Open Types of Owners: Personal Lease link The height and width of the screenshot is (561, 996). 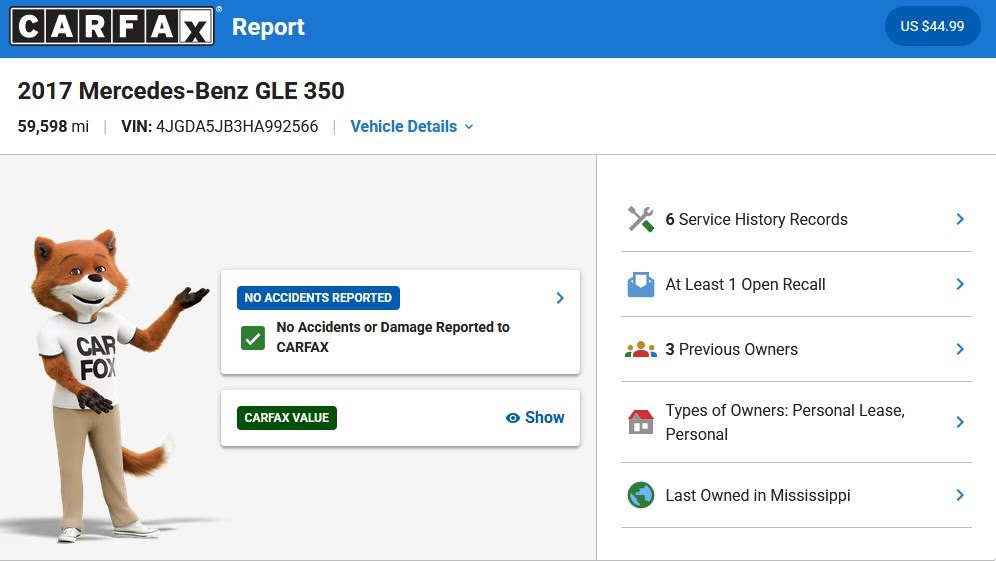tap(796, 422)
